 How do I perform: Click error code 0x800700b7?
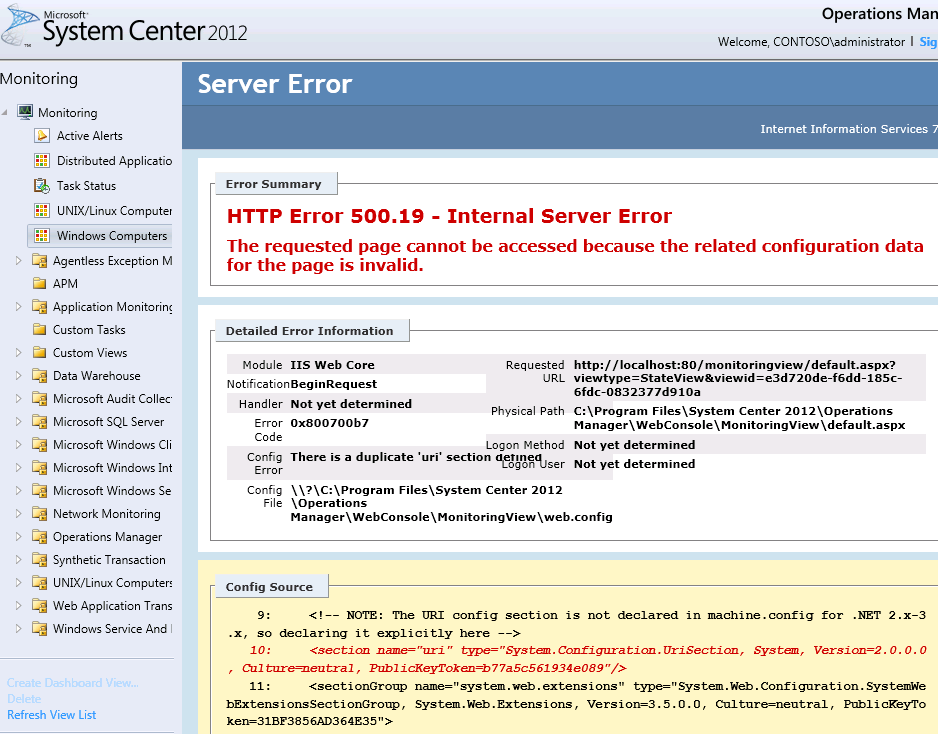(x=330, y=423)
